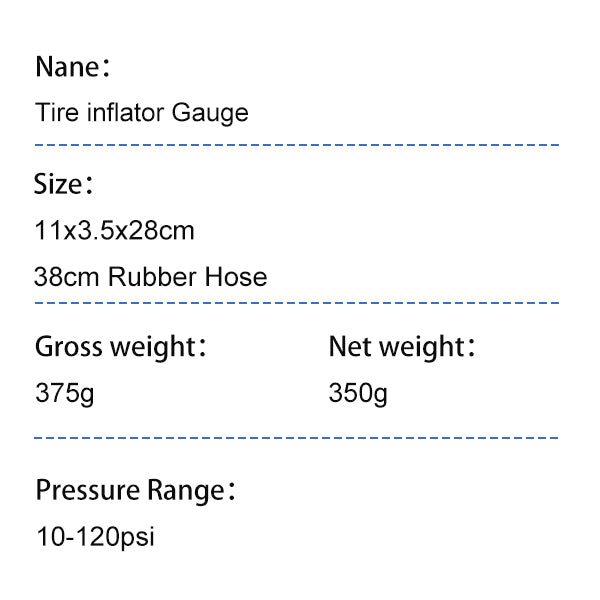Click the word 'inflator' in product name
600x600 pixels.
click(126, 112)
